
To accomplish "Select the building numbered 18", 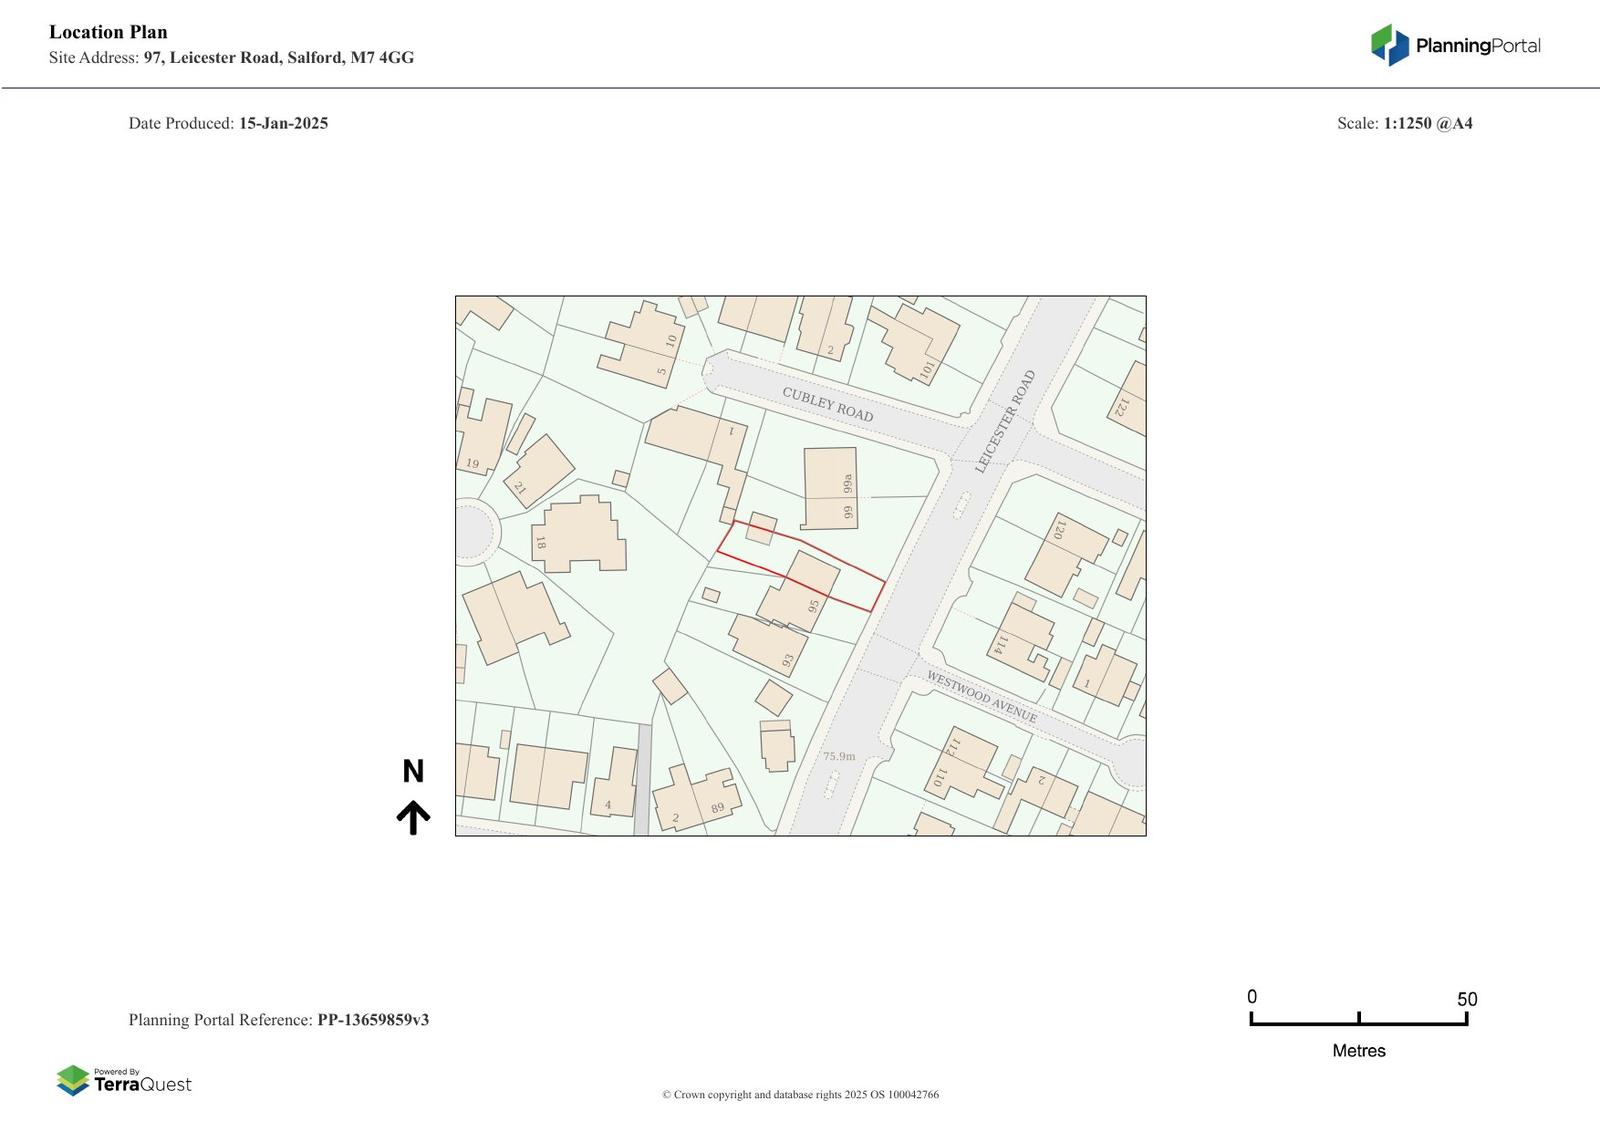I will (x=578, y=534).
